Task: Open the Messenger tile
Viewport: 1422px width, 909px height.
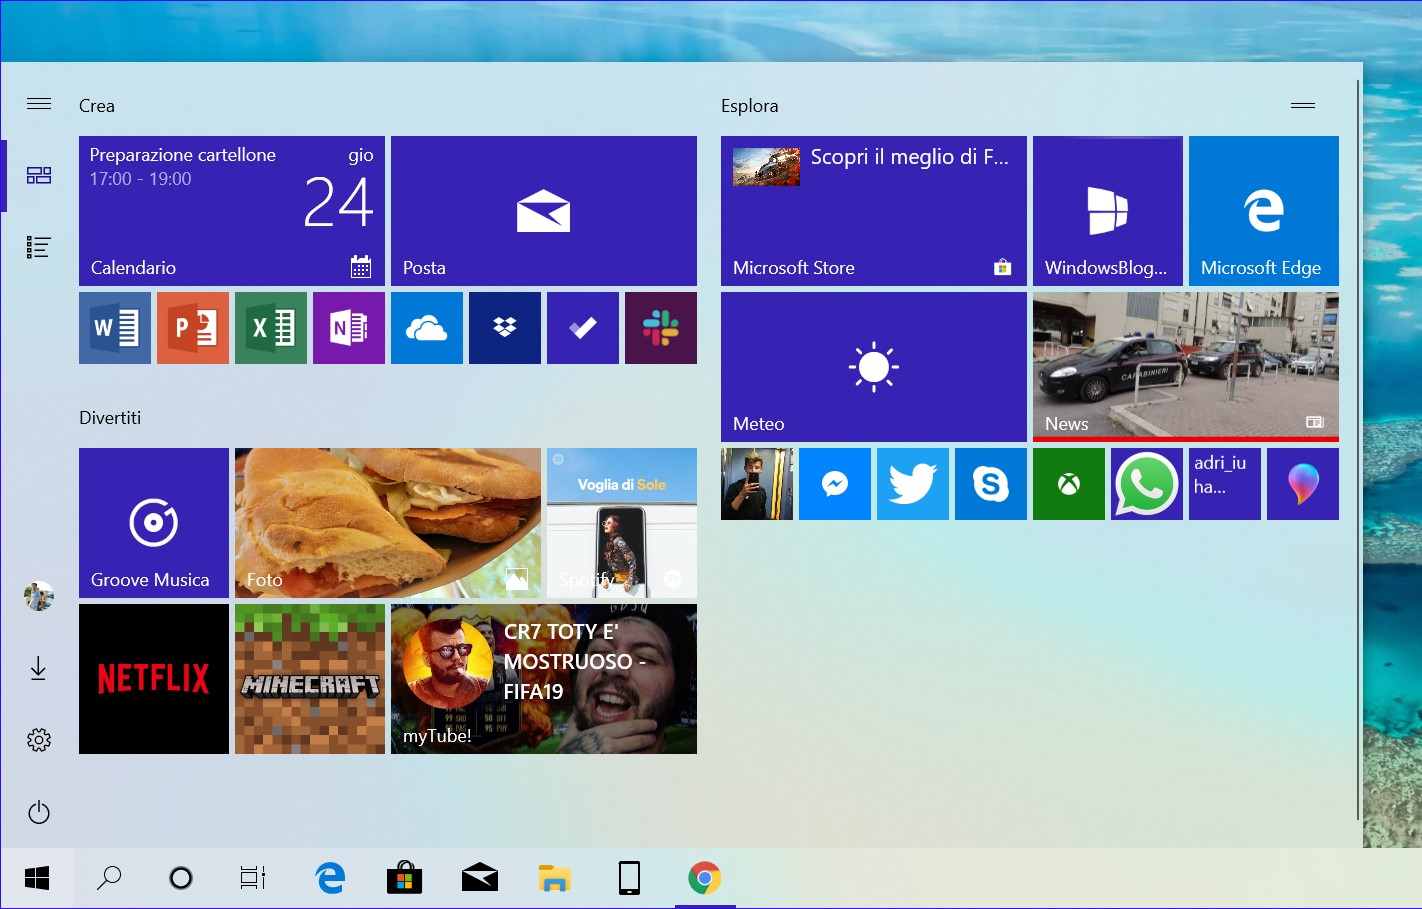Action: pyautogui.click(x=835, y=484)
